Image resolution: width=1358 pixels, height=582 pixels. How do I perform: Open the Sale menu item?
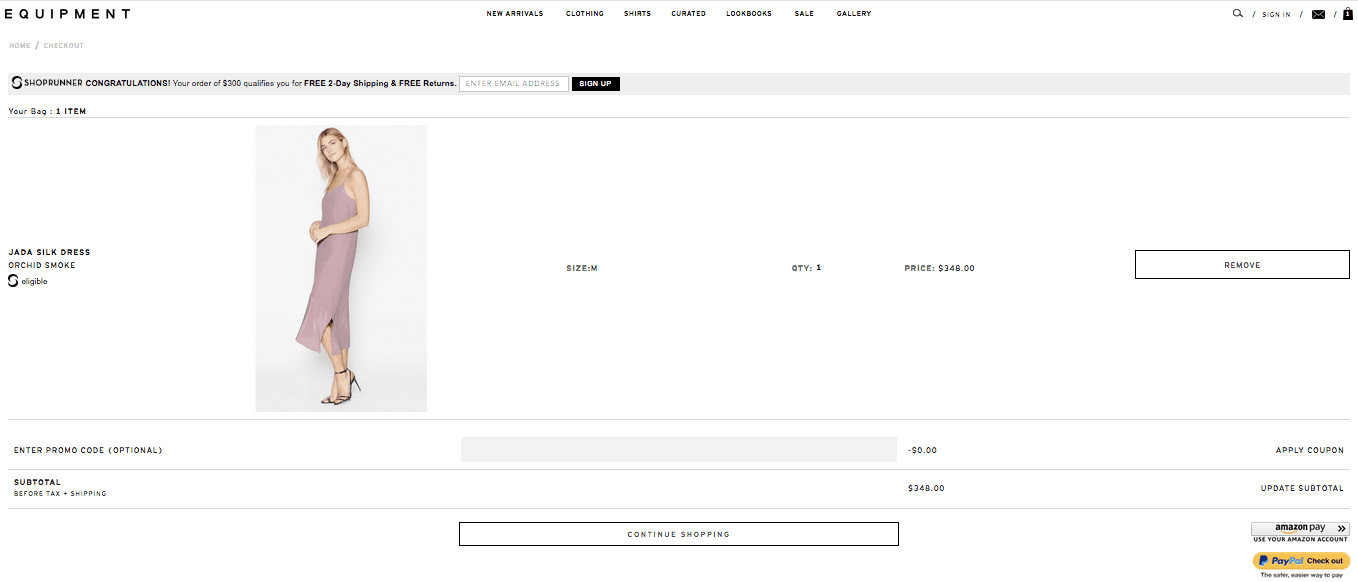coord(804,14)
